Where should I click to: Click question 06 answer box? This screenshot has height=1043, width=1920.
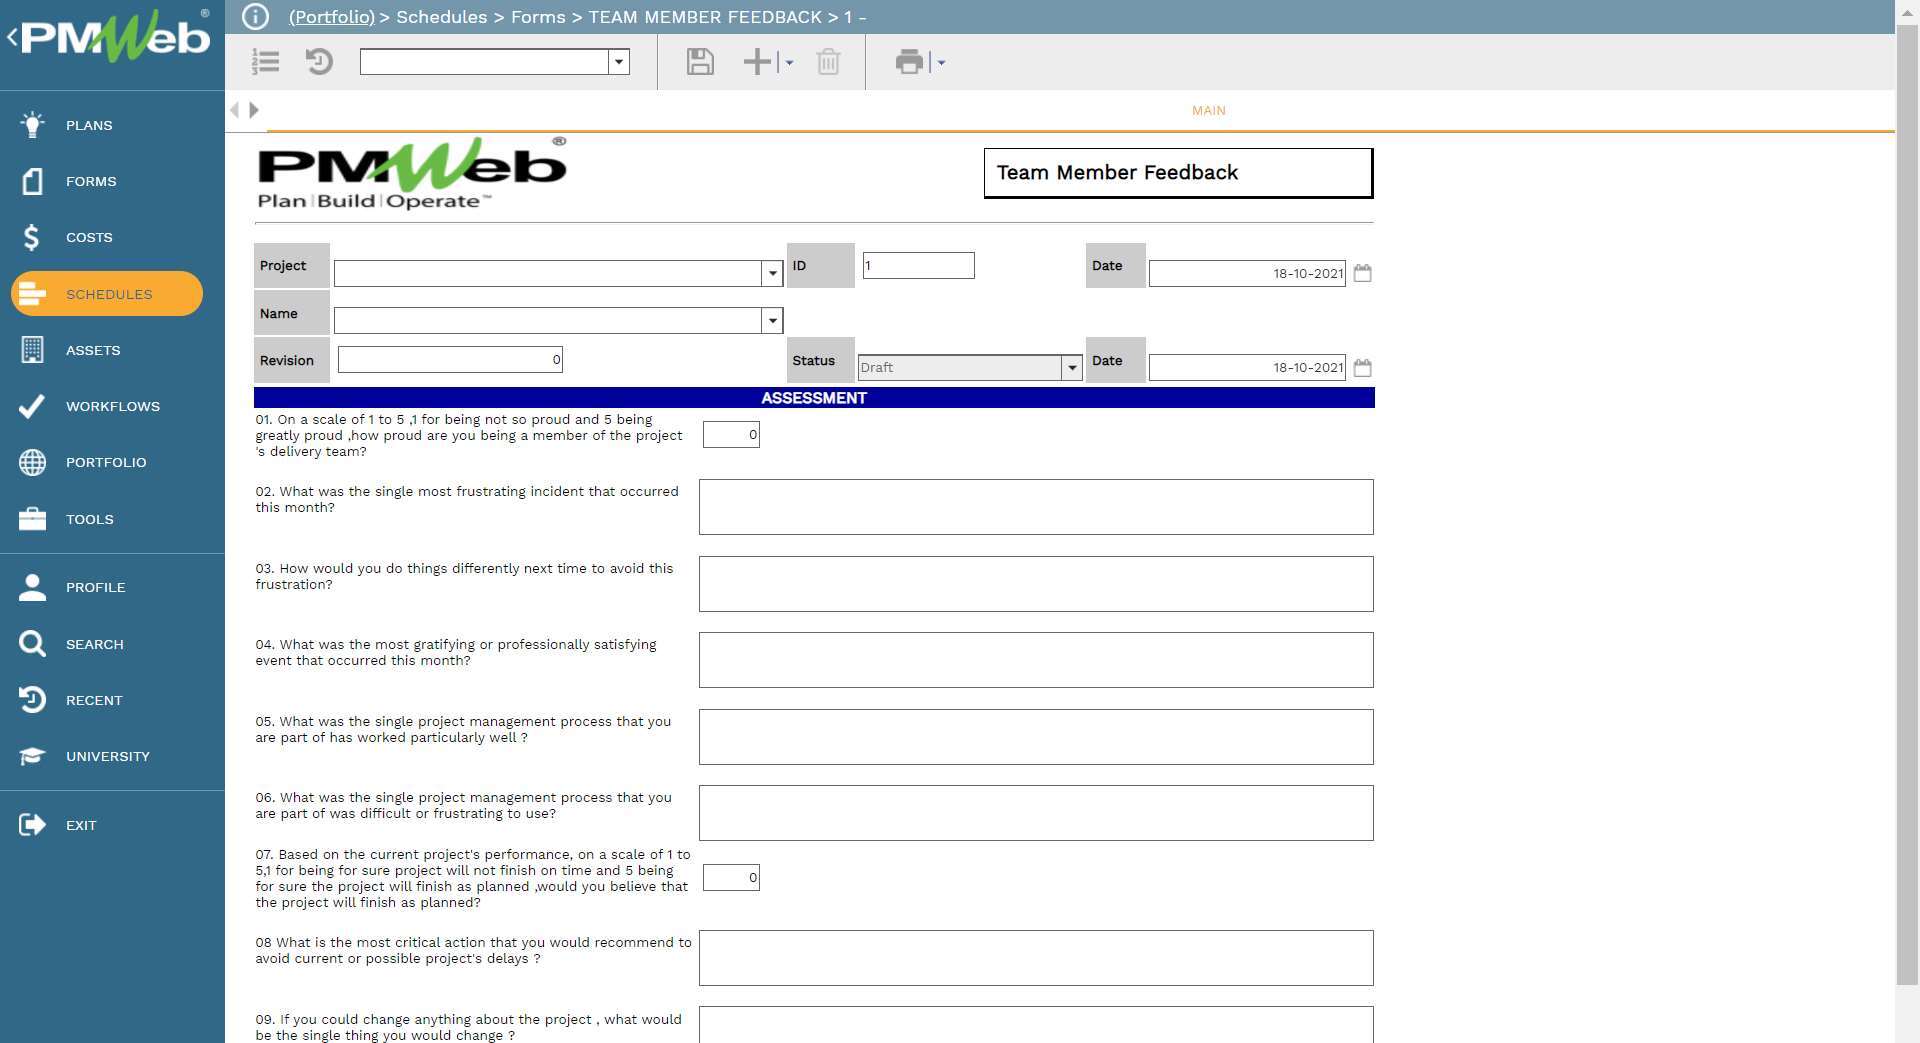pos(1036,813)
